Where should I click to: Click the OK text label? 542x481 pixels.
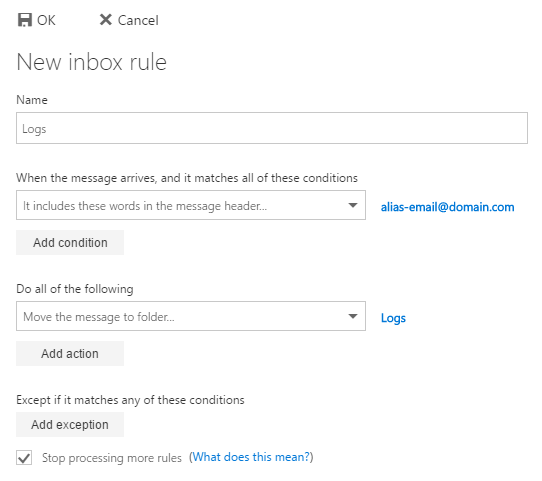point(46,20)
